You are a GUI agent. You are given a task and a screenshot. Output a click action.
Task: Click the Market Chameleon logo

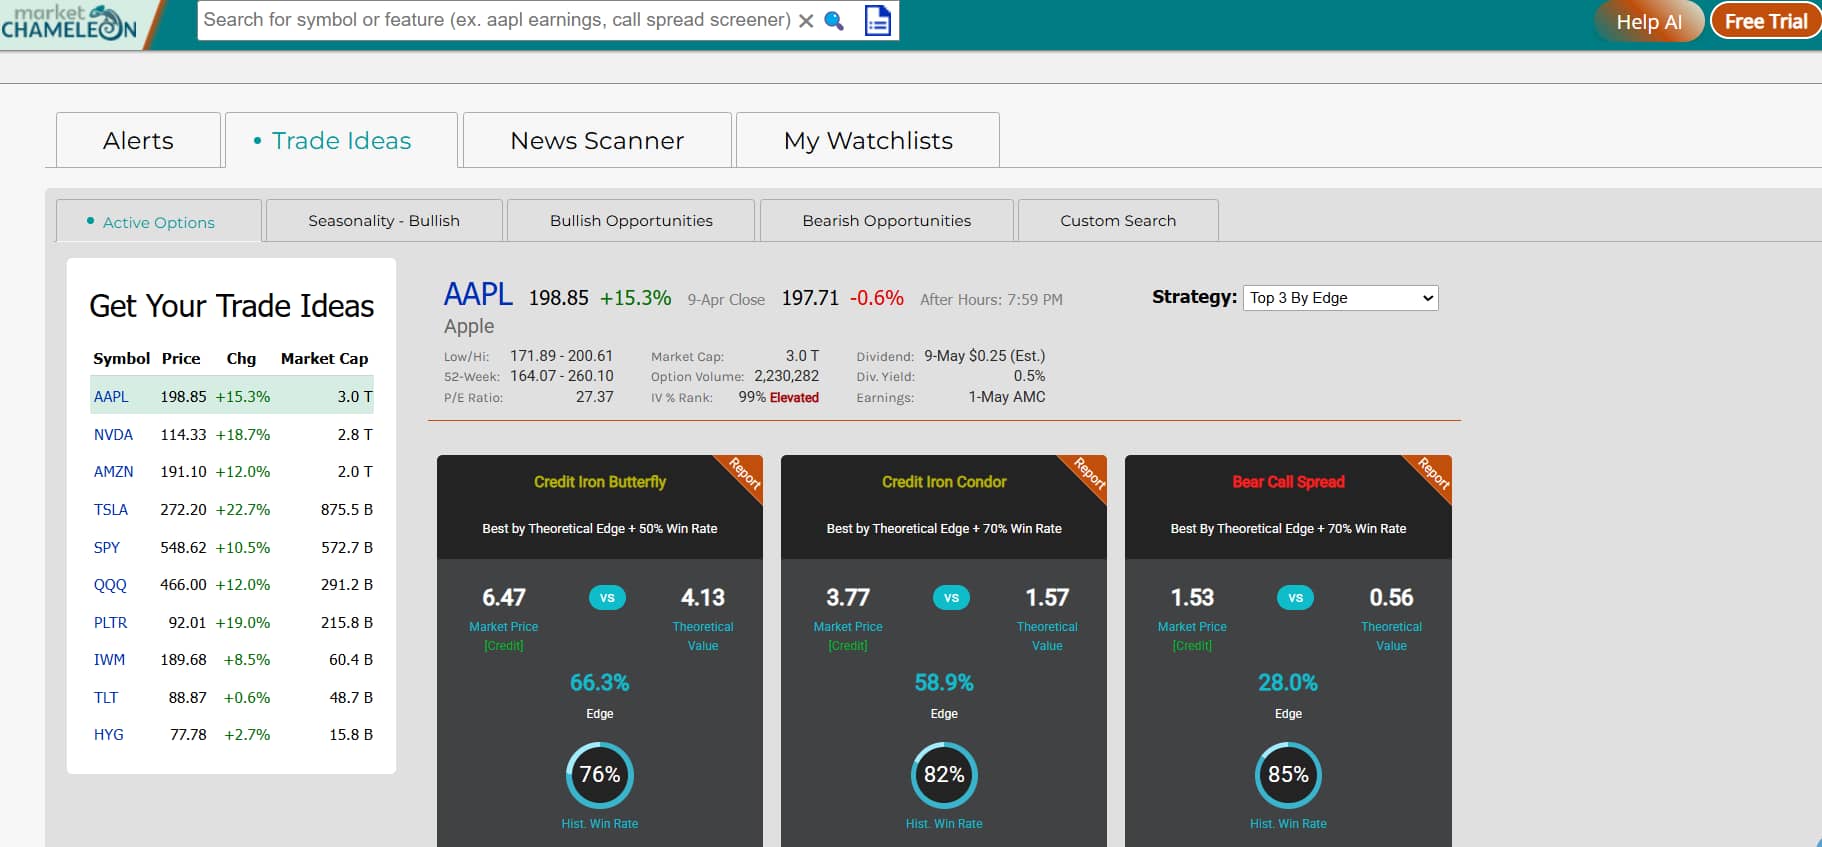(69, 21)
